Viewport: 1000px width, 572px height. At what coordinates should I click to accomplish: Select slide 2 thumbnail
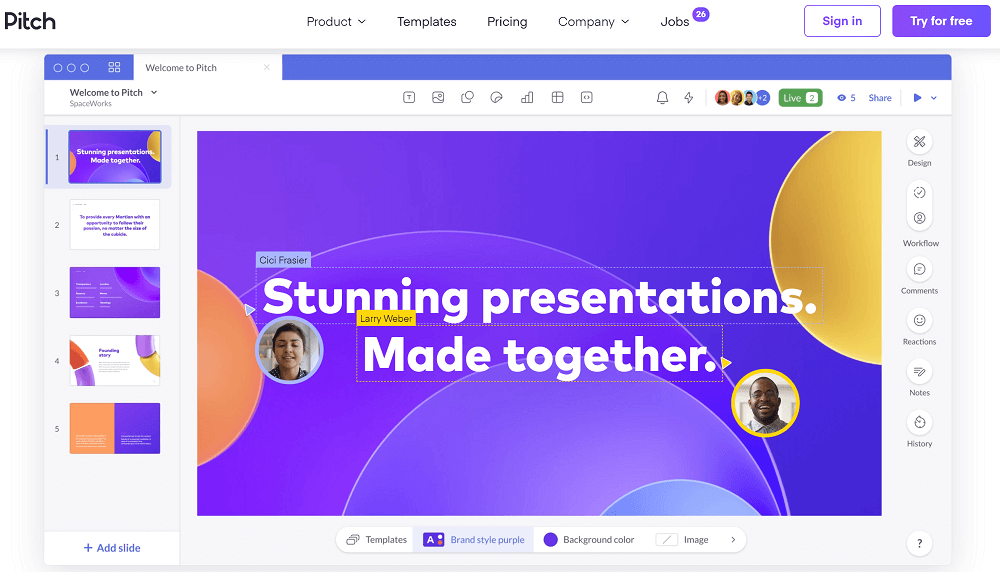pos(115,224)
